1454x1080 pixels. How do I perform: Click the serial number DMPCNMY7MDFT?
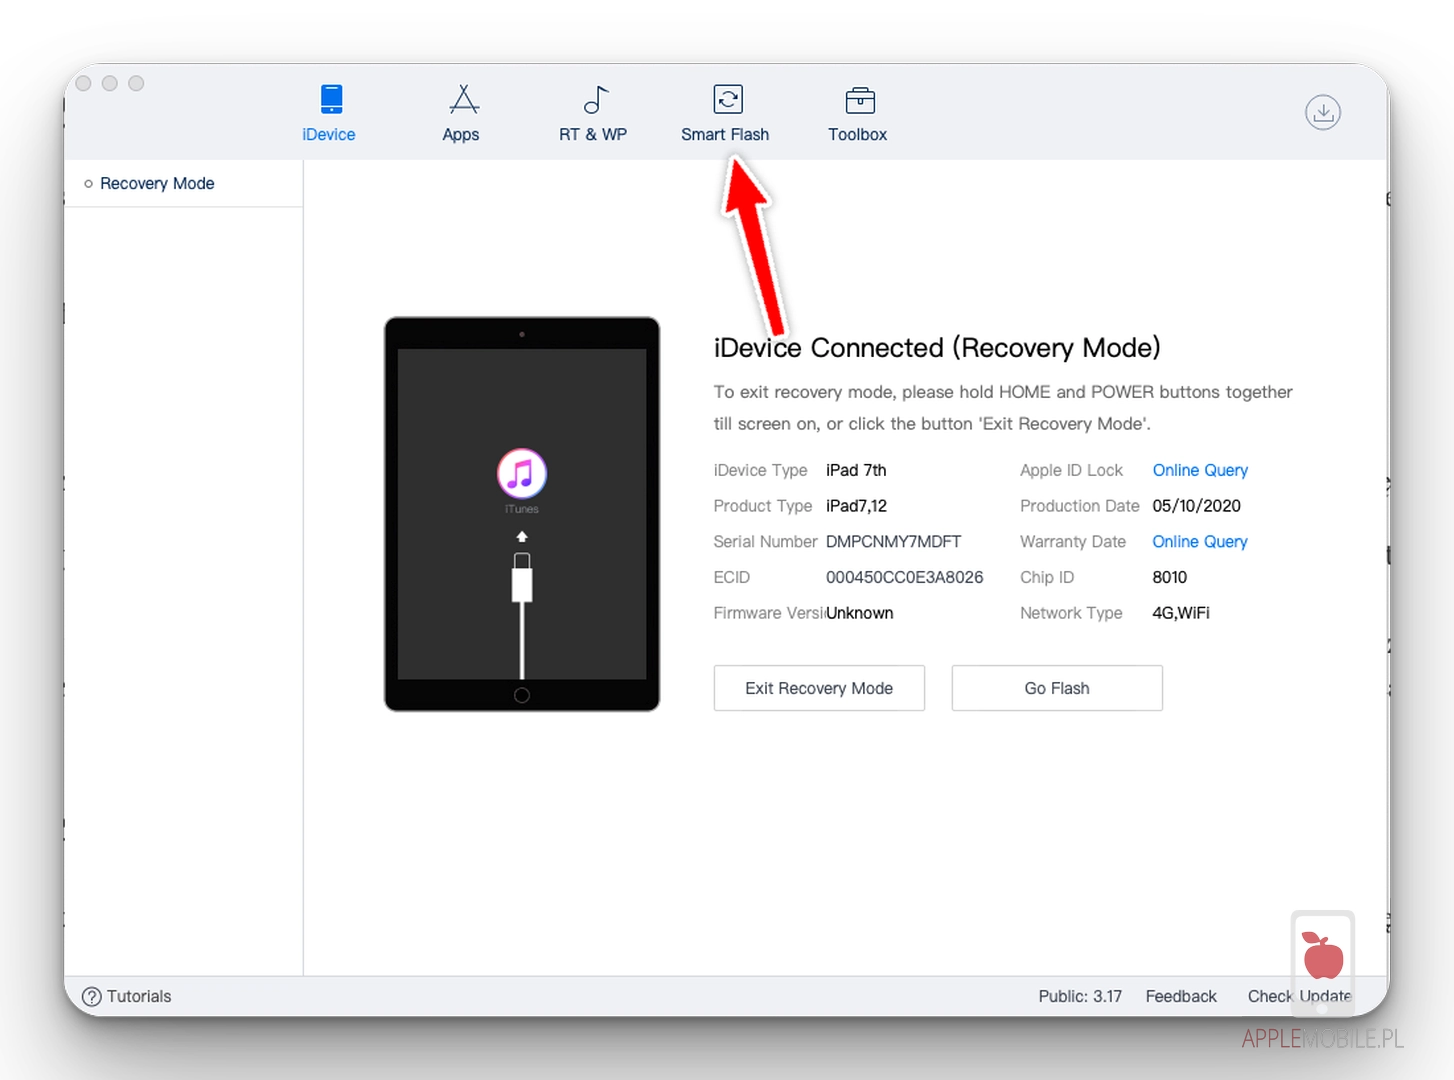[x=893, y=541]
